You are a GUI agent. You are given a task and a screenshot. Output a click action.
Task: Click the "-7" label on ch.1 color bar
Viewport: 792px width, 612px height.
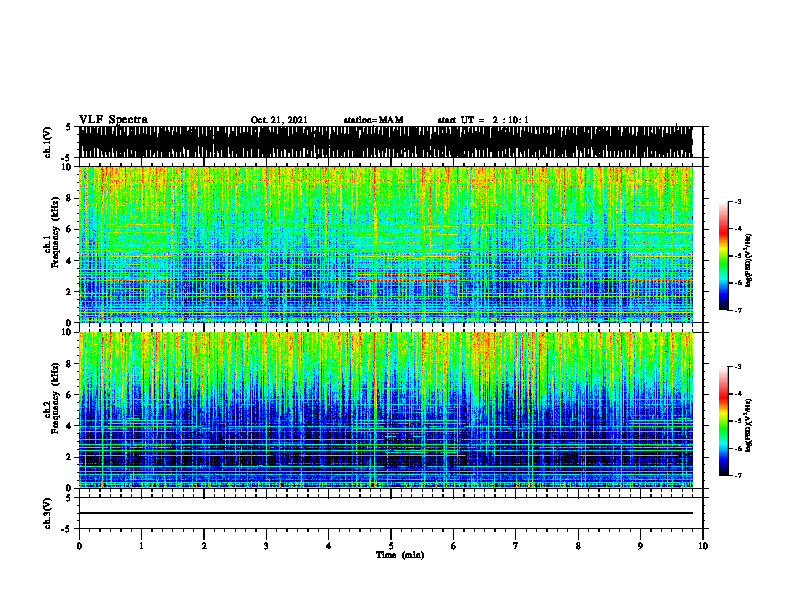(738, 310)
